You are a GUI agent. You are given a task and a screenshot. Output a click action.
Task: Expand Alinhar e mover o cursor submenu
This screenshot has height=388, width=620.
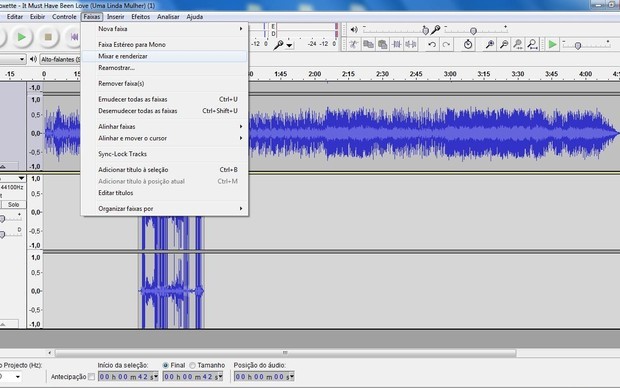coord(164,138)
